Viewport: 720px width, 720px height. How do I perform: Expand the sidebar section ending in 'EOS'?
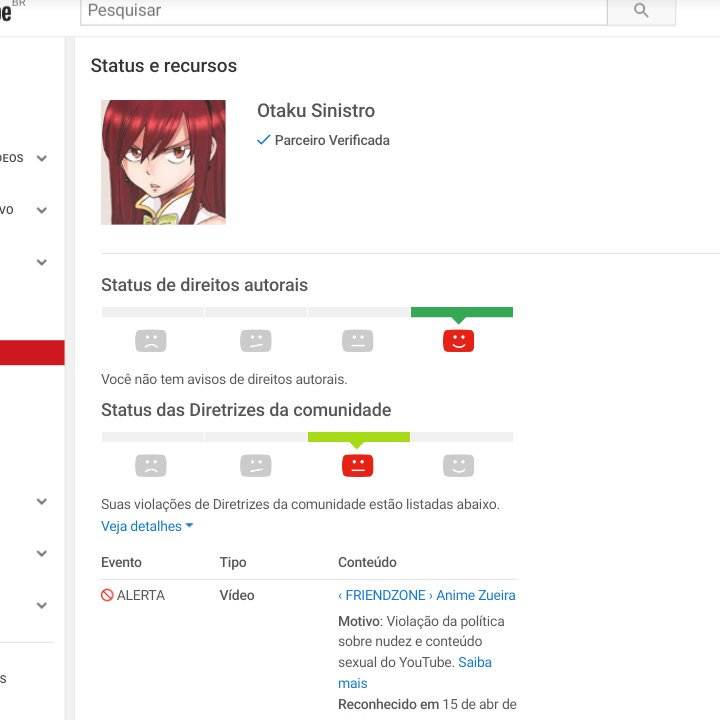[x=42, y=158]
